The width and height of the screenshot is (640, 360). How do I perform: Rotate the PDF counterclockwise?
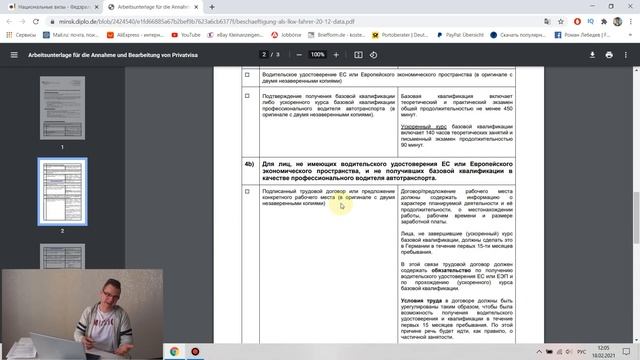373,55
